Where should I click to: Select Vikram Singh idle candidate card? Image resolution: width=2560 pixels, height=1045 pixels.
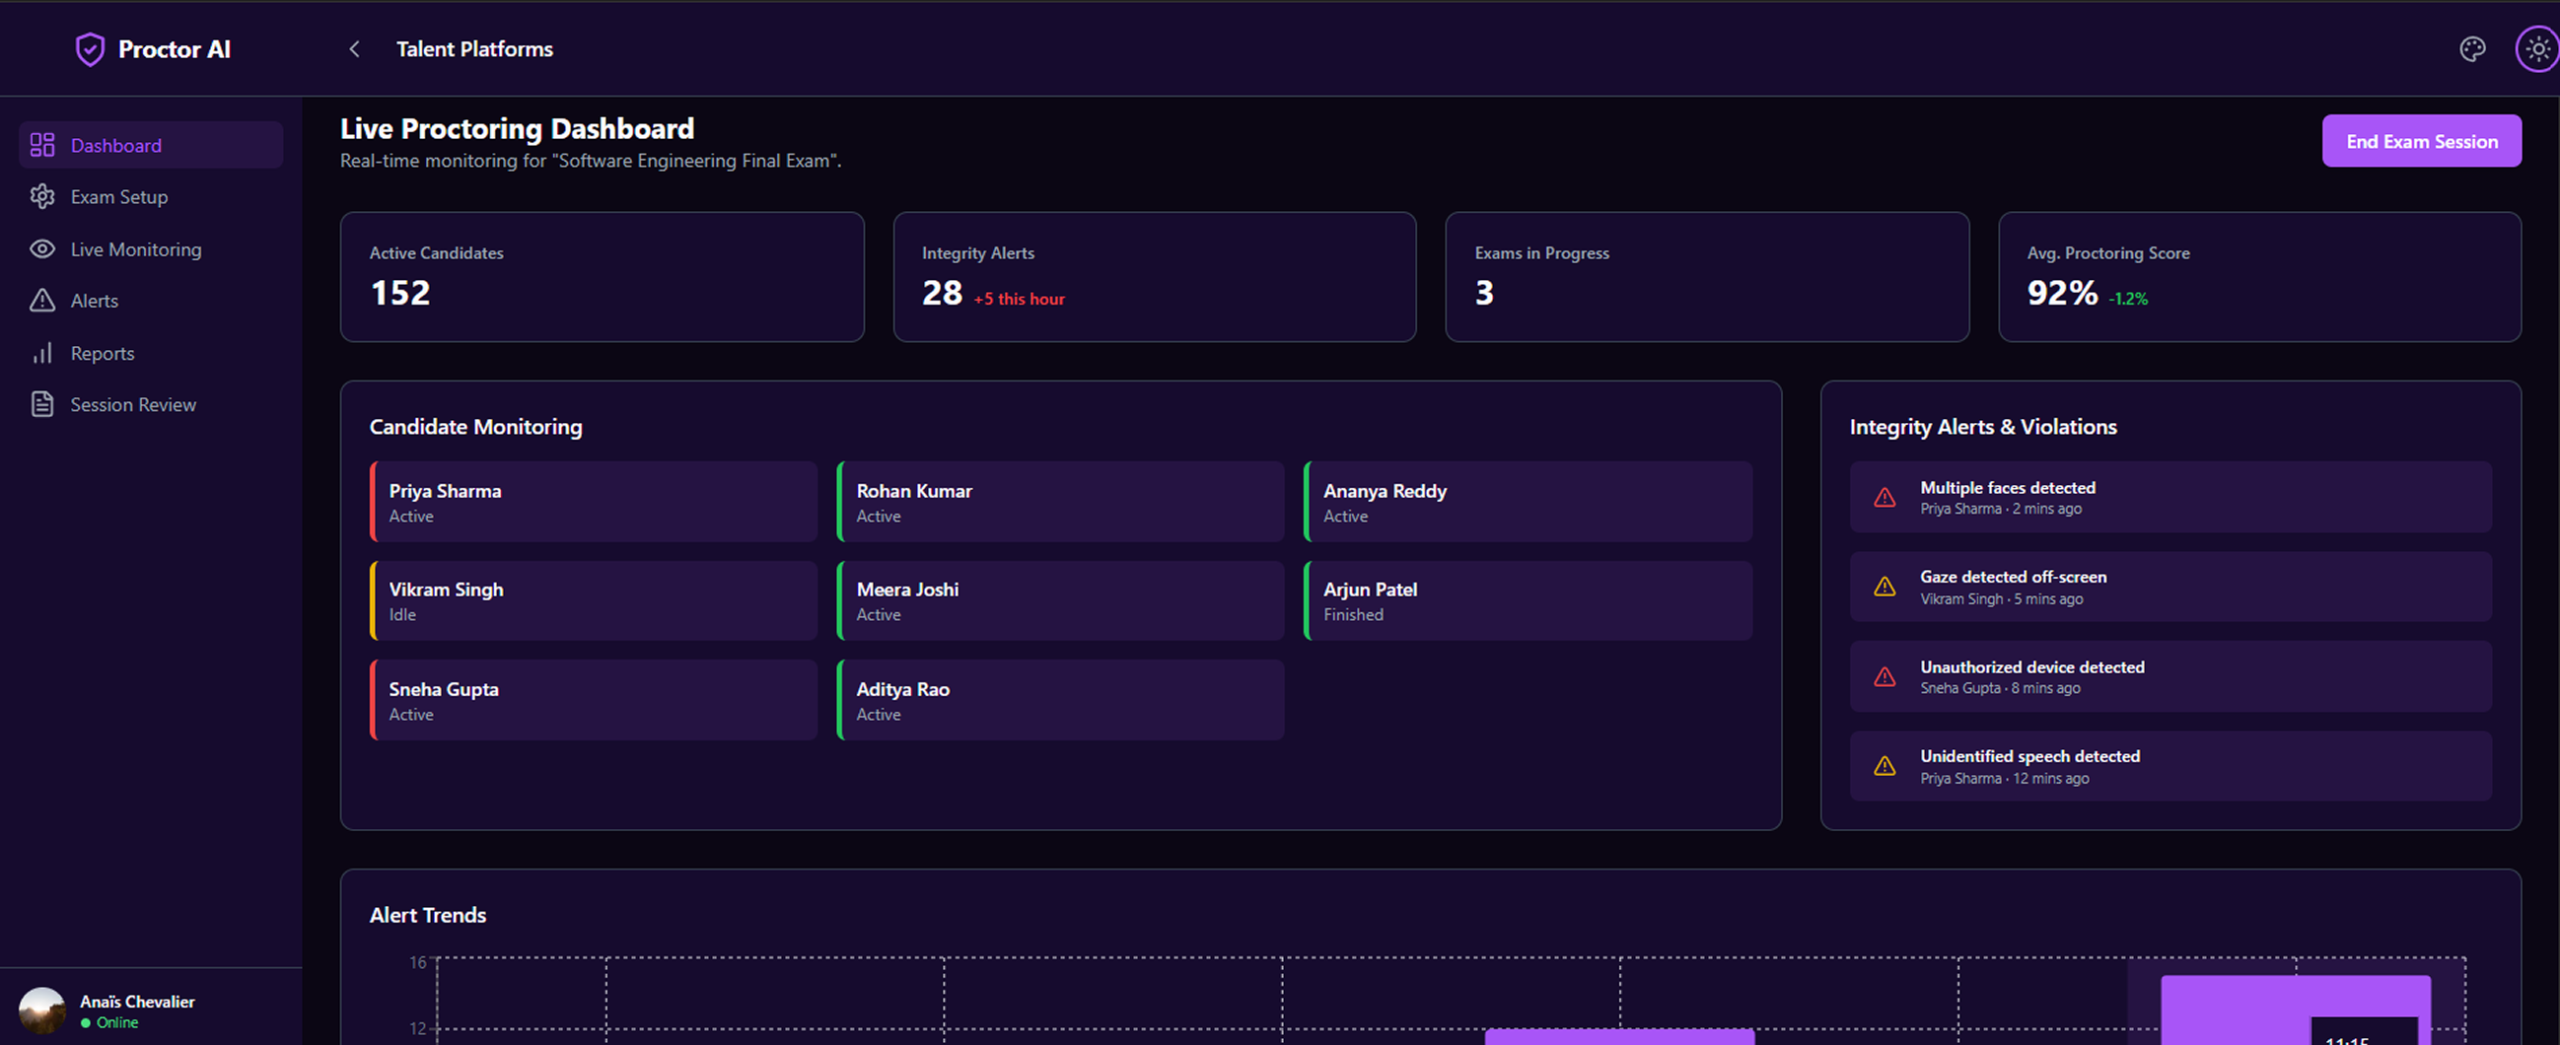click(x=594, y=601)
